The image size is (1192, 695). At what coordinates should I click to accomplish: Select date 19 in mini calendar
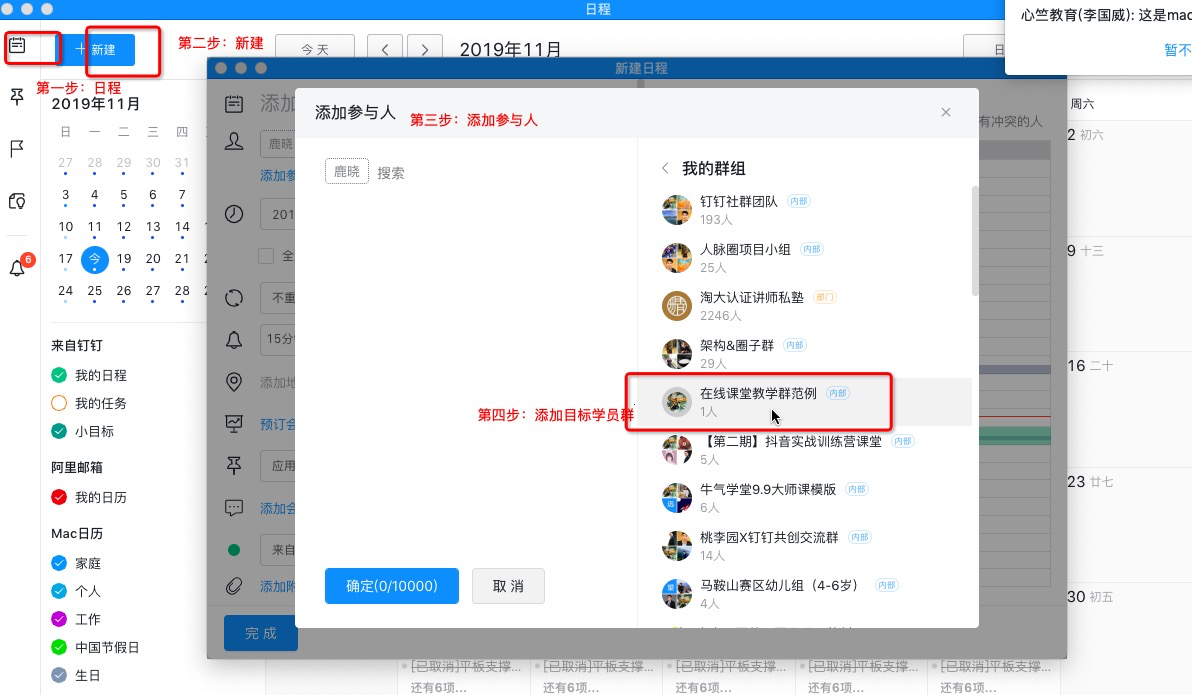tap(124, 259)
